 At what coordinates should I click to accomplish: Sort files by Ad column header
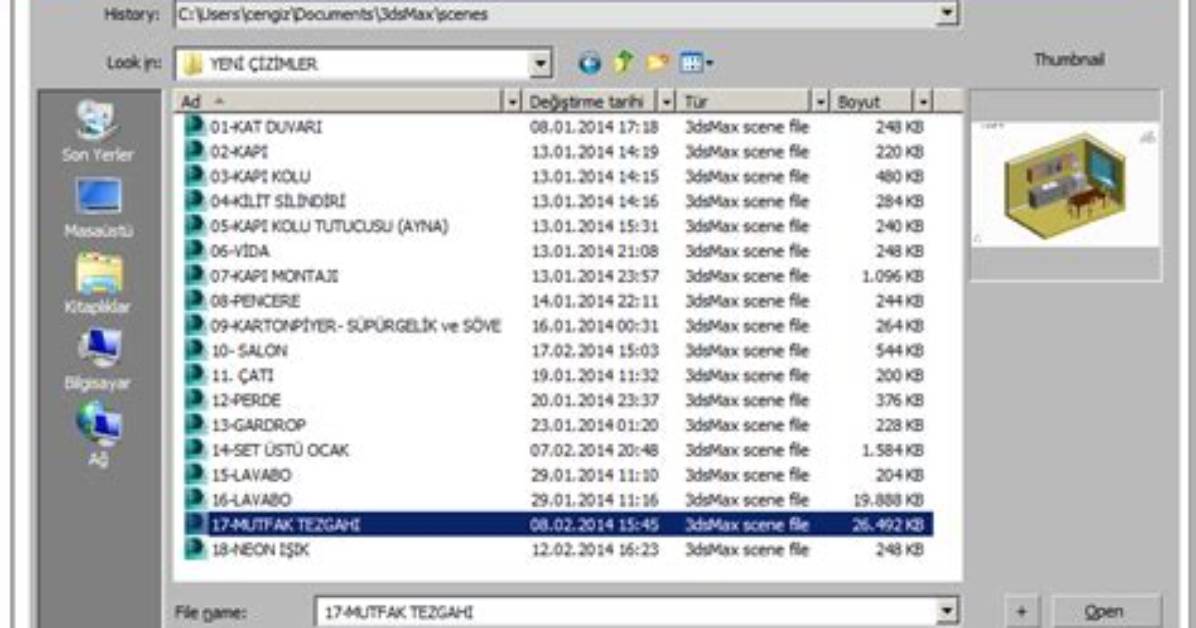click(339, 101)
